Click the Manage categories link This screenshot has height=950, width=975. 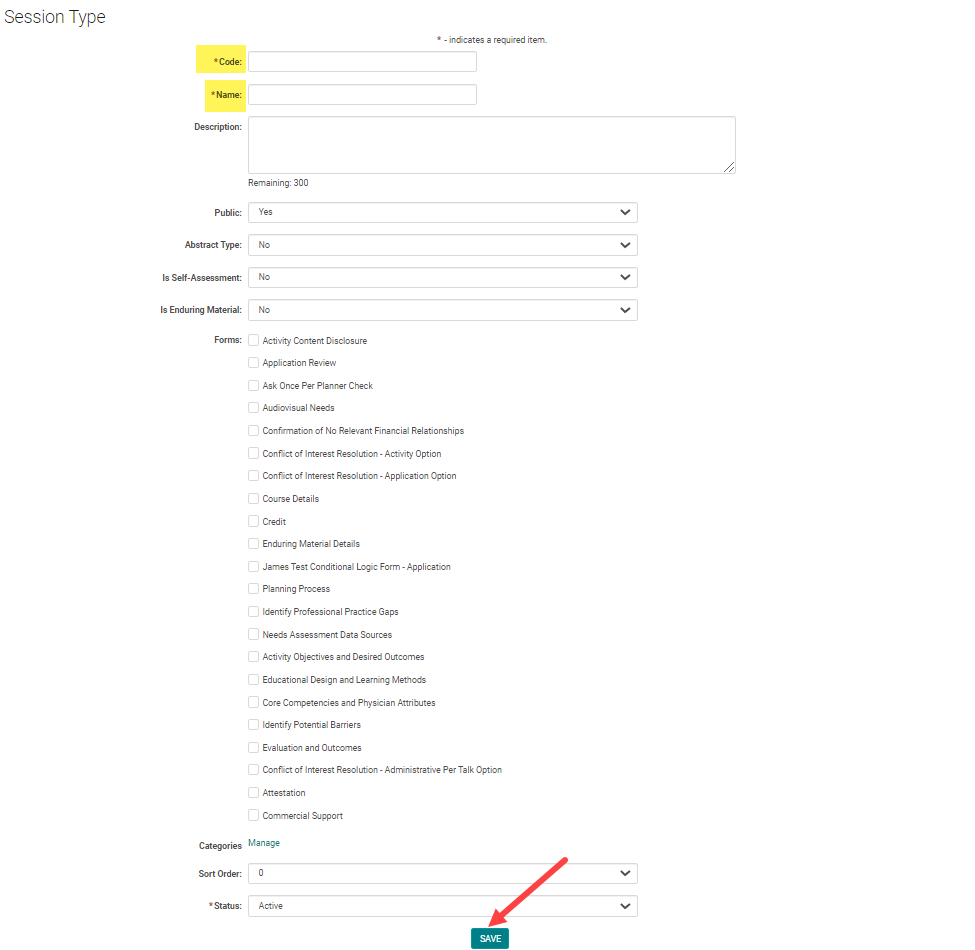[x=264, y=843]
